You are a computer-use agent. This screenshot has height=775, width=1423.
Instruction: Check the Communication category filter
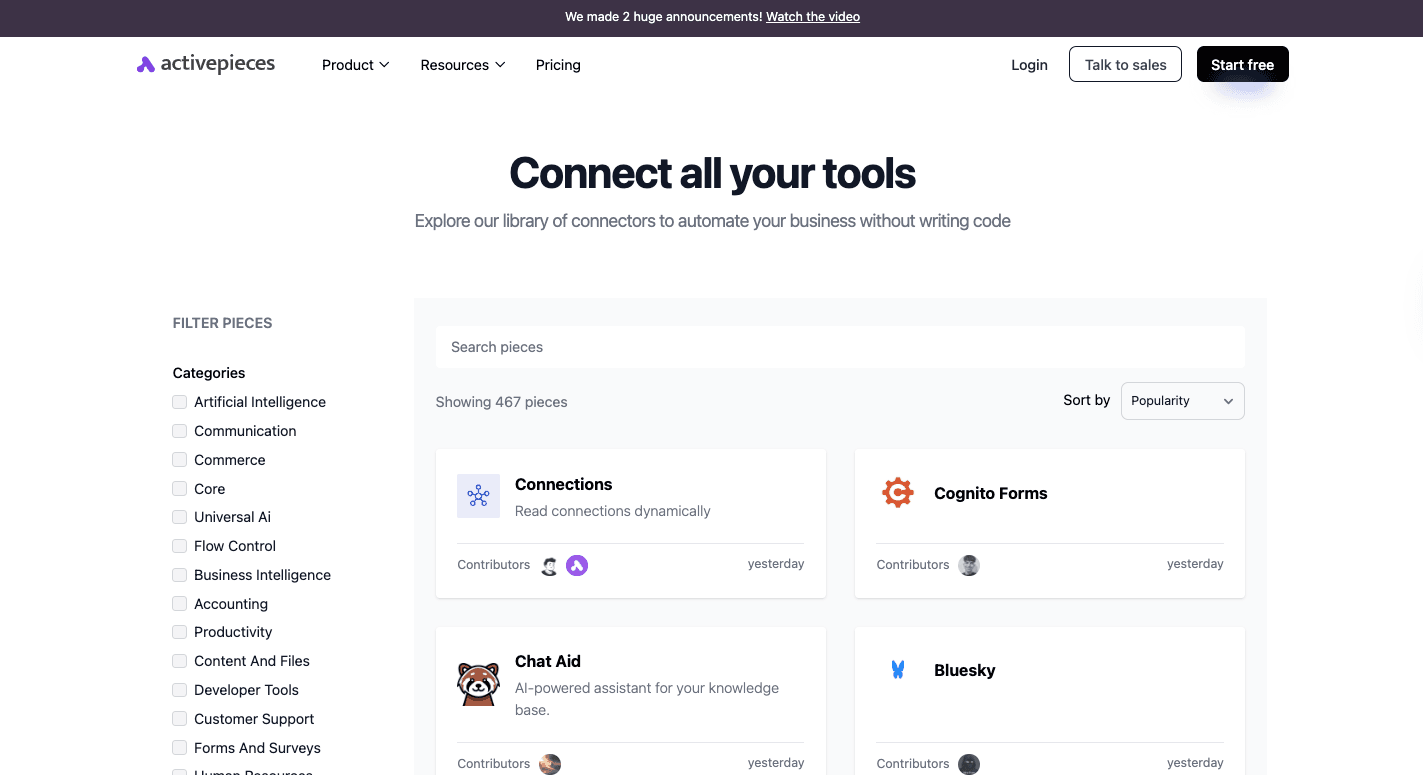click(180, 431)
